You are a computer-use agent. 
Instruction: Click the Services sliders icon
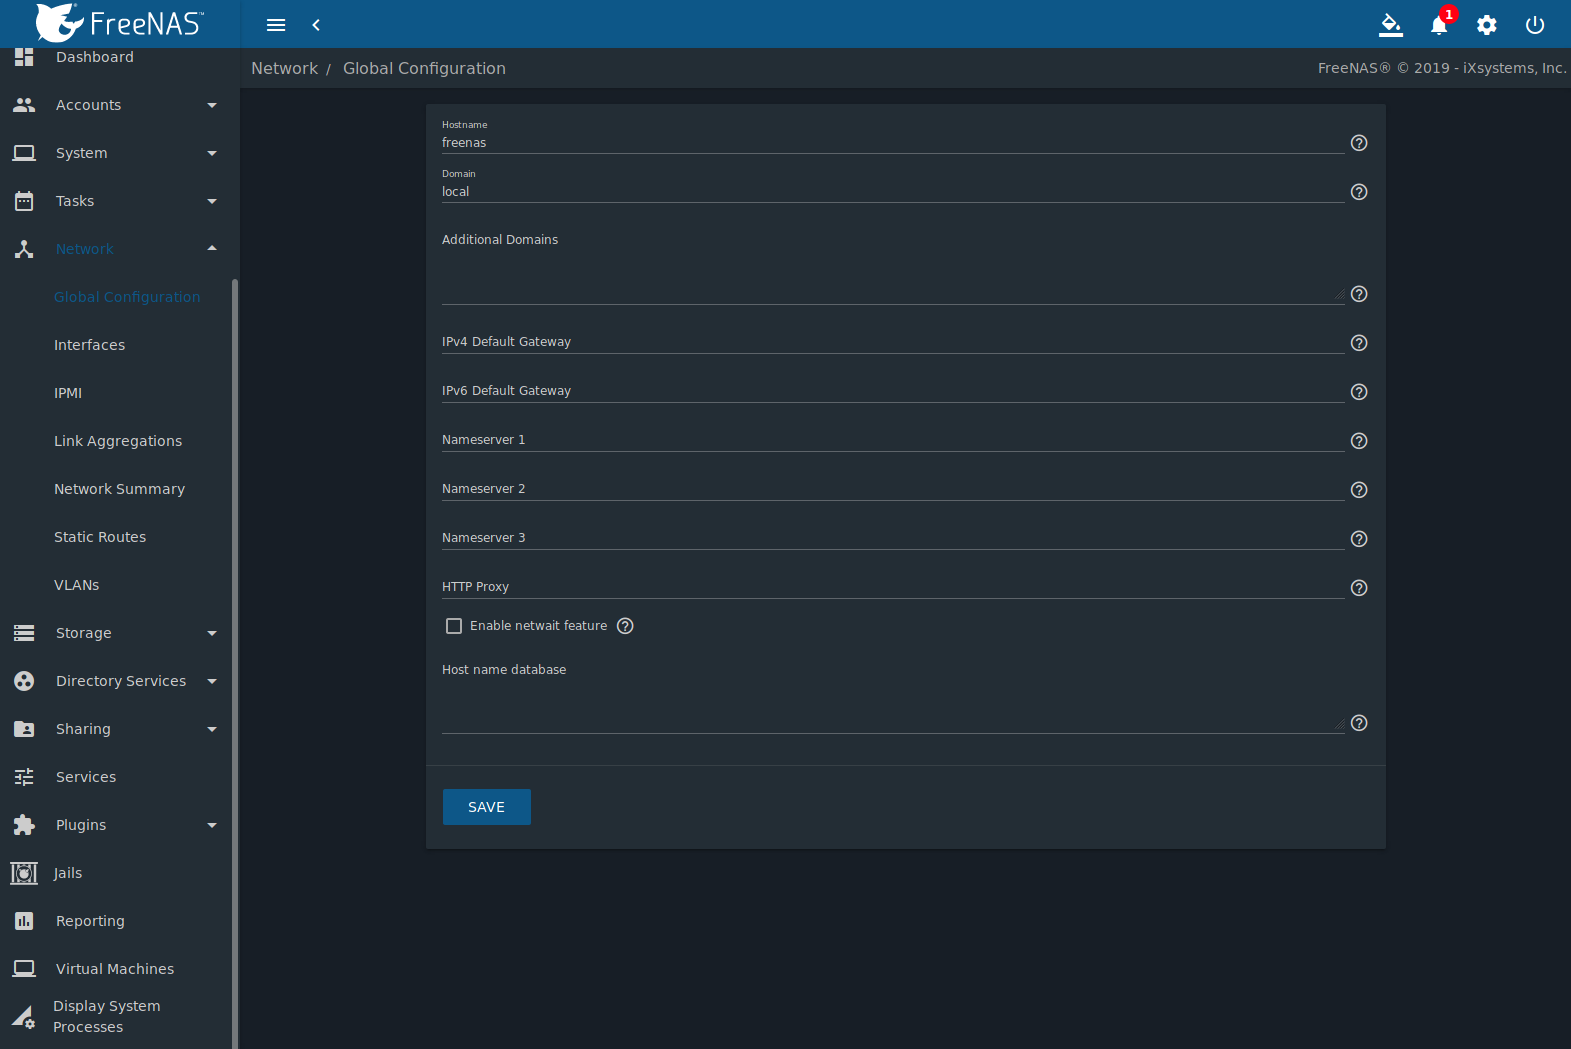[24, 777]
